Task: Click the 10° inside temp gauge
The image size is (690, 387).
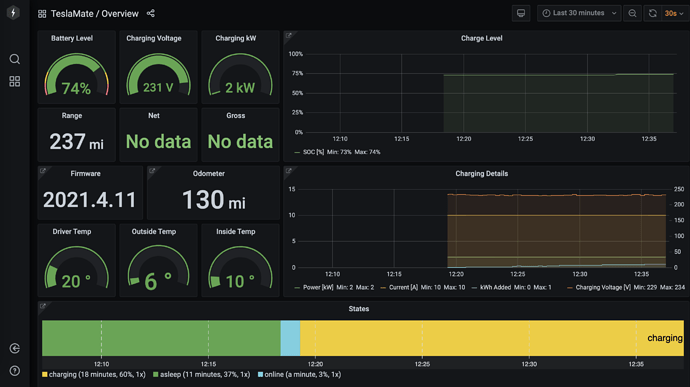Action: pyautogui.click(x=240, y=267)
